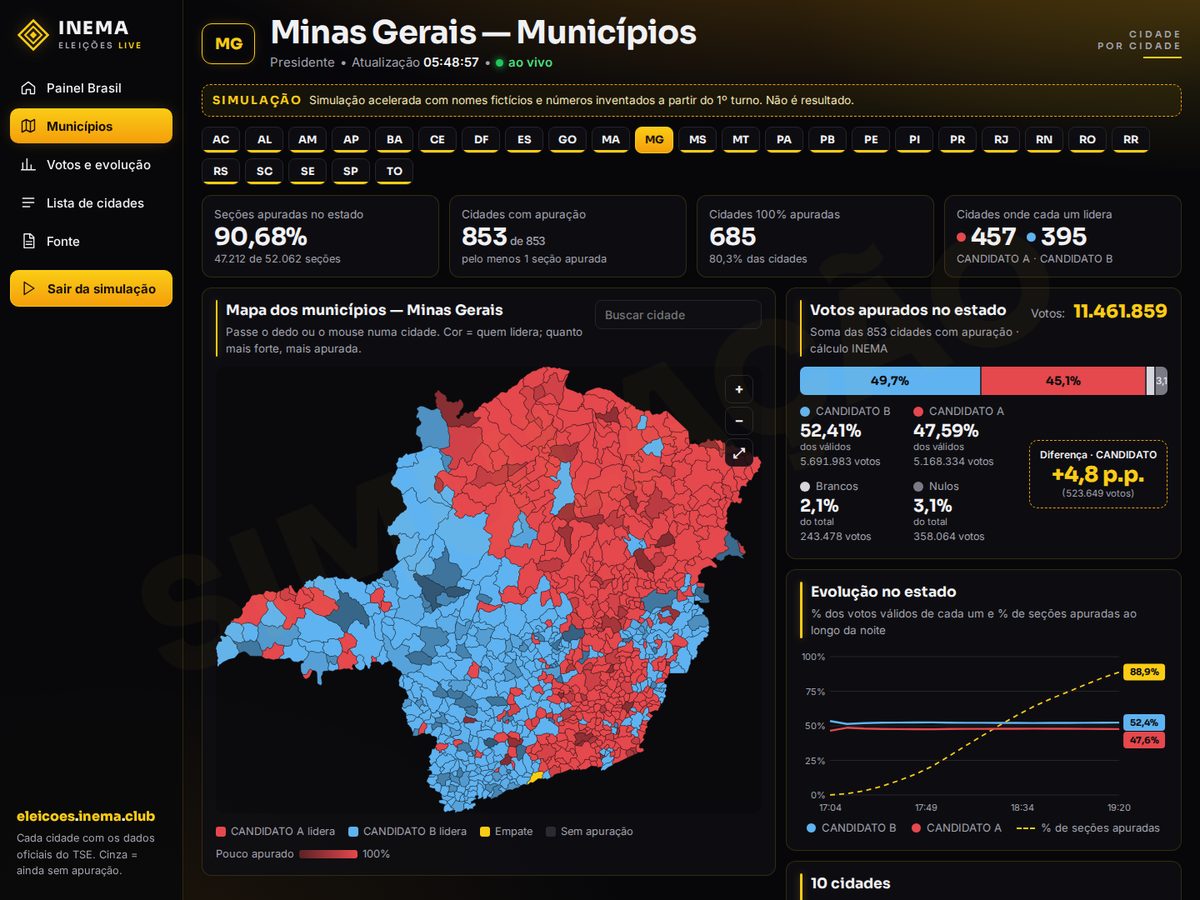Toggle % de seções apuradas chart legend
1200x900 pixels.
1088,828
